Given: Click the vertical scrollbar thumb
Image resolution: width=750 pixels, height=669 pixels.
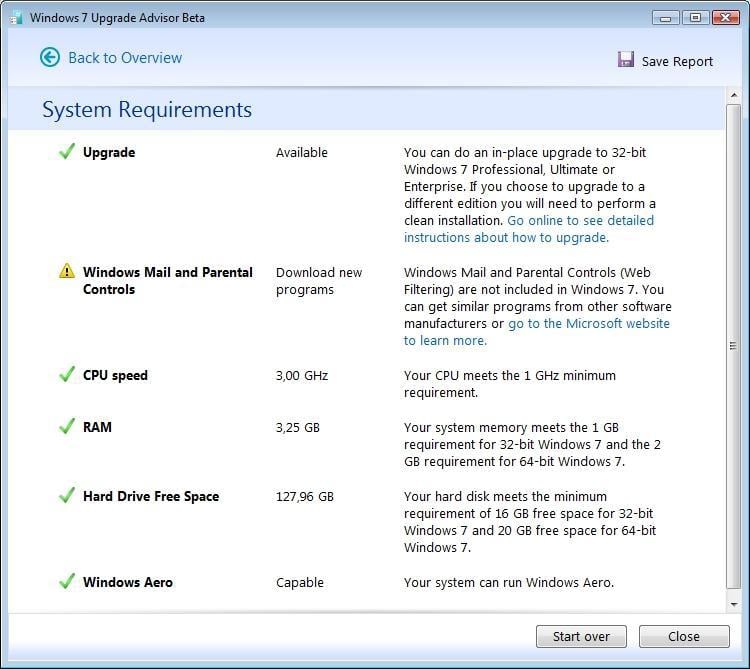Looking at the screenshot, I should tap(733, 345).
